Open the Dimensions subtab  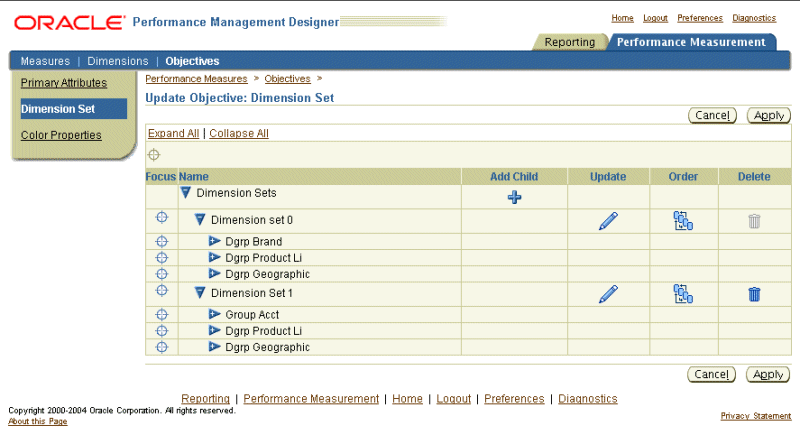coord(118,61)
